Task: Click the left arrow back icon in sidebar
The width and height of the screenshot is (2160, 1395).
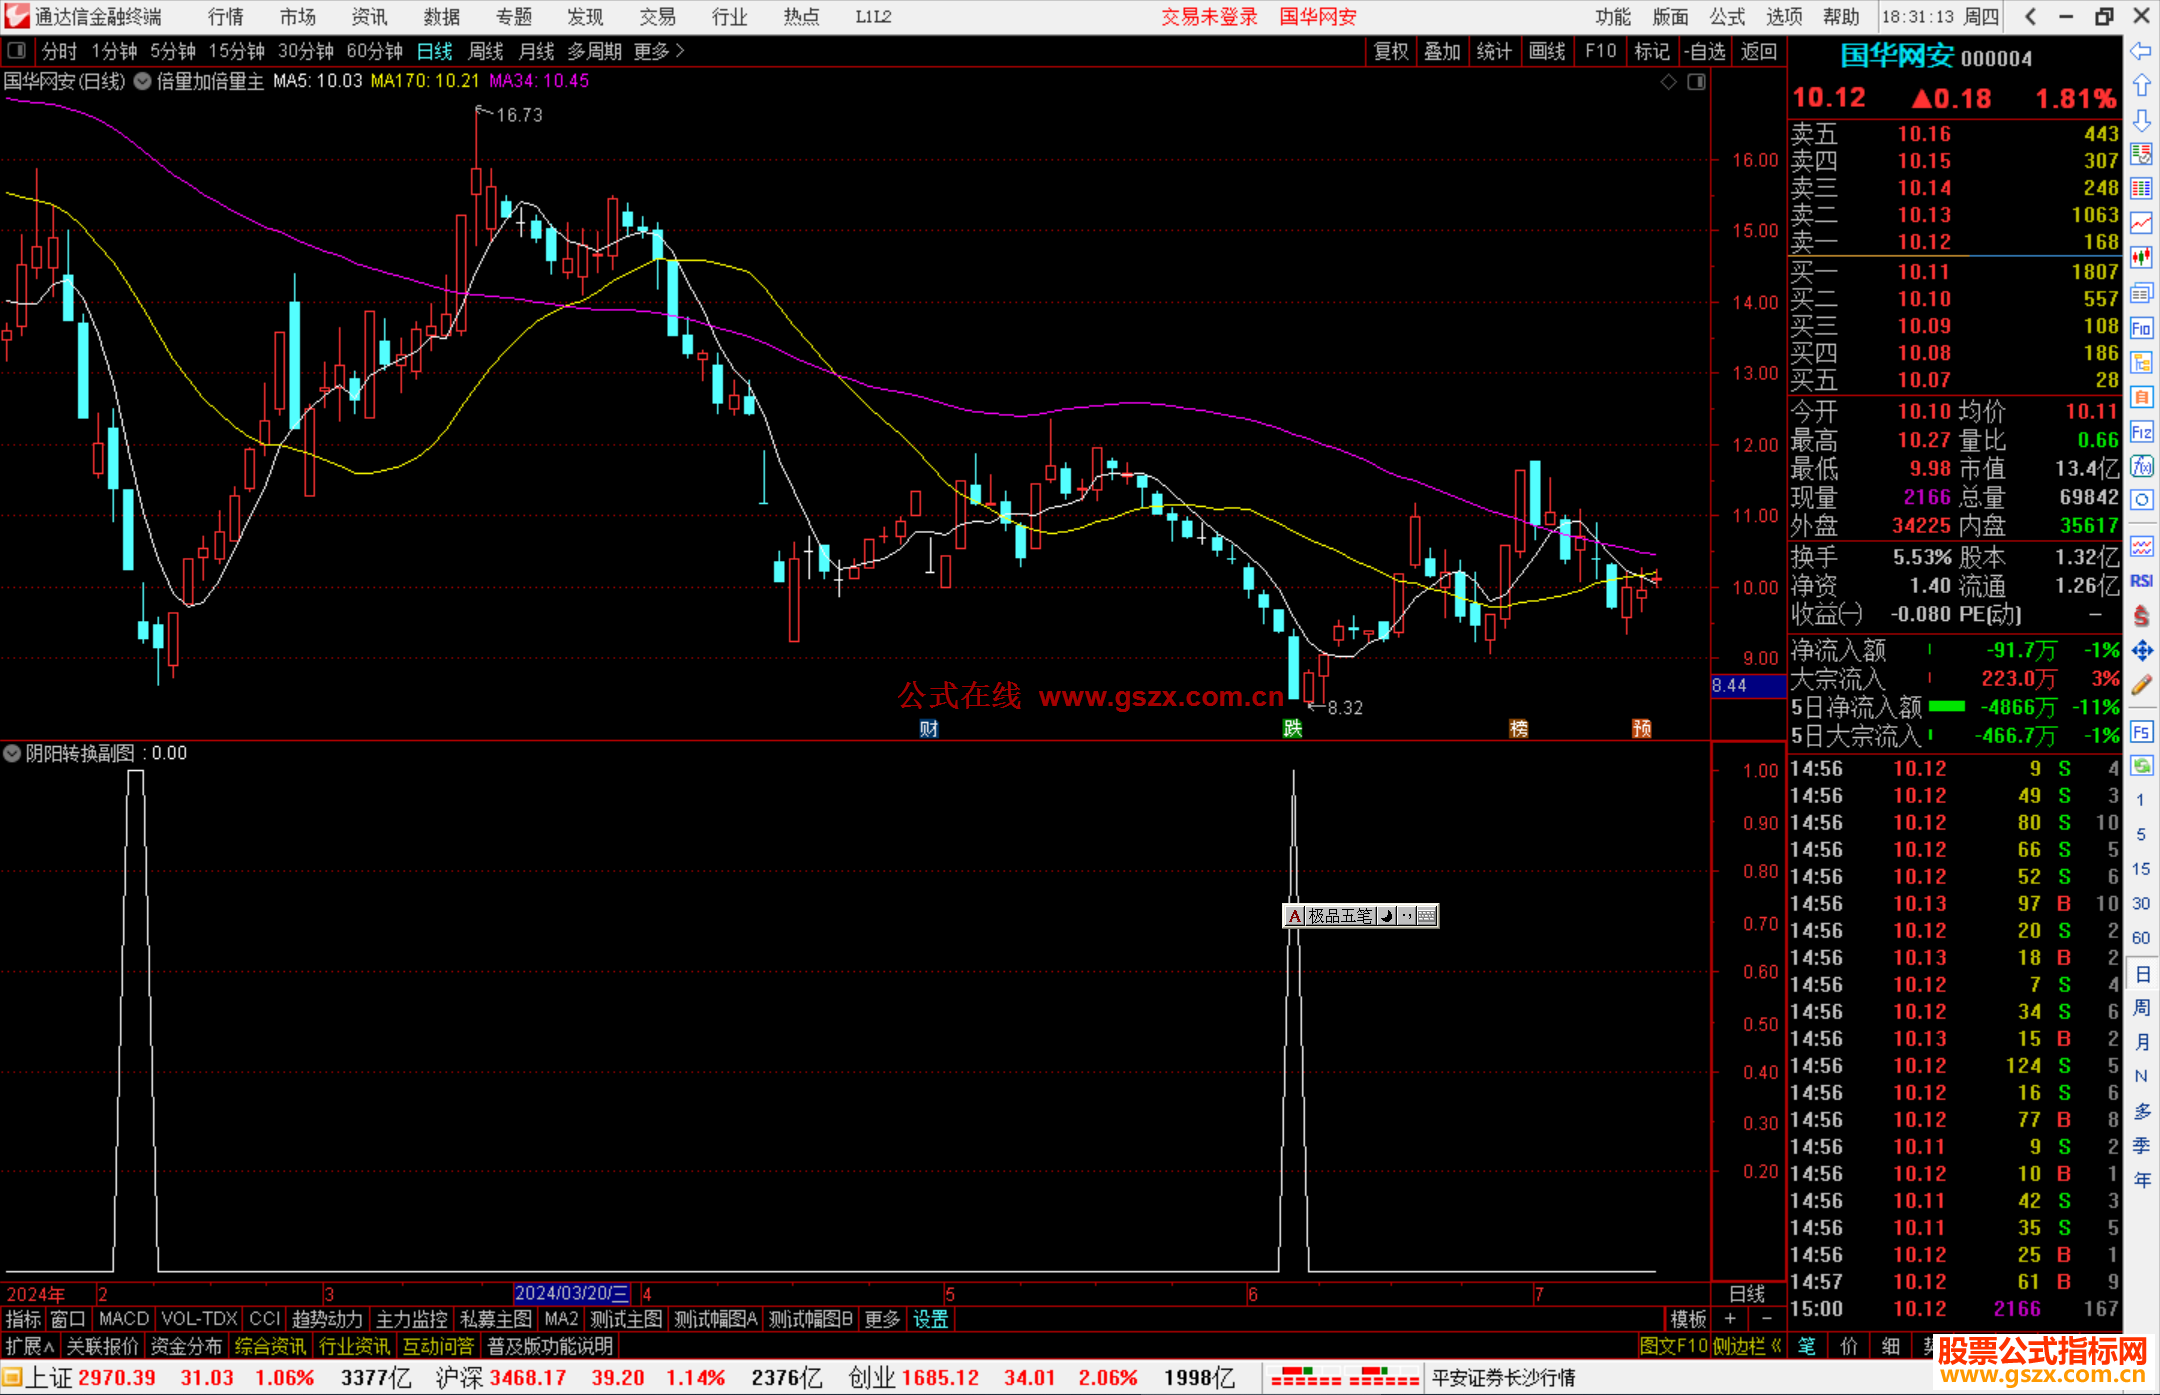Action: (x=2141, y=51)
